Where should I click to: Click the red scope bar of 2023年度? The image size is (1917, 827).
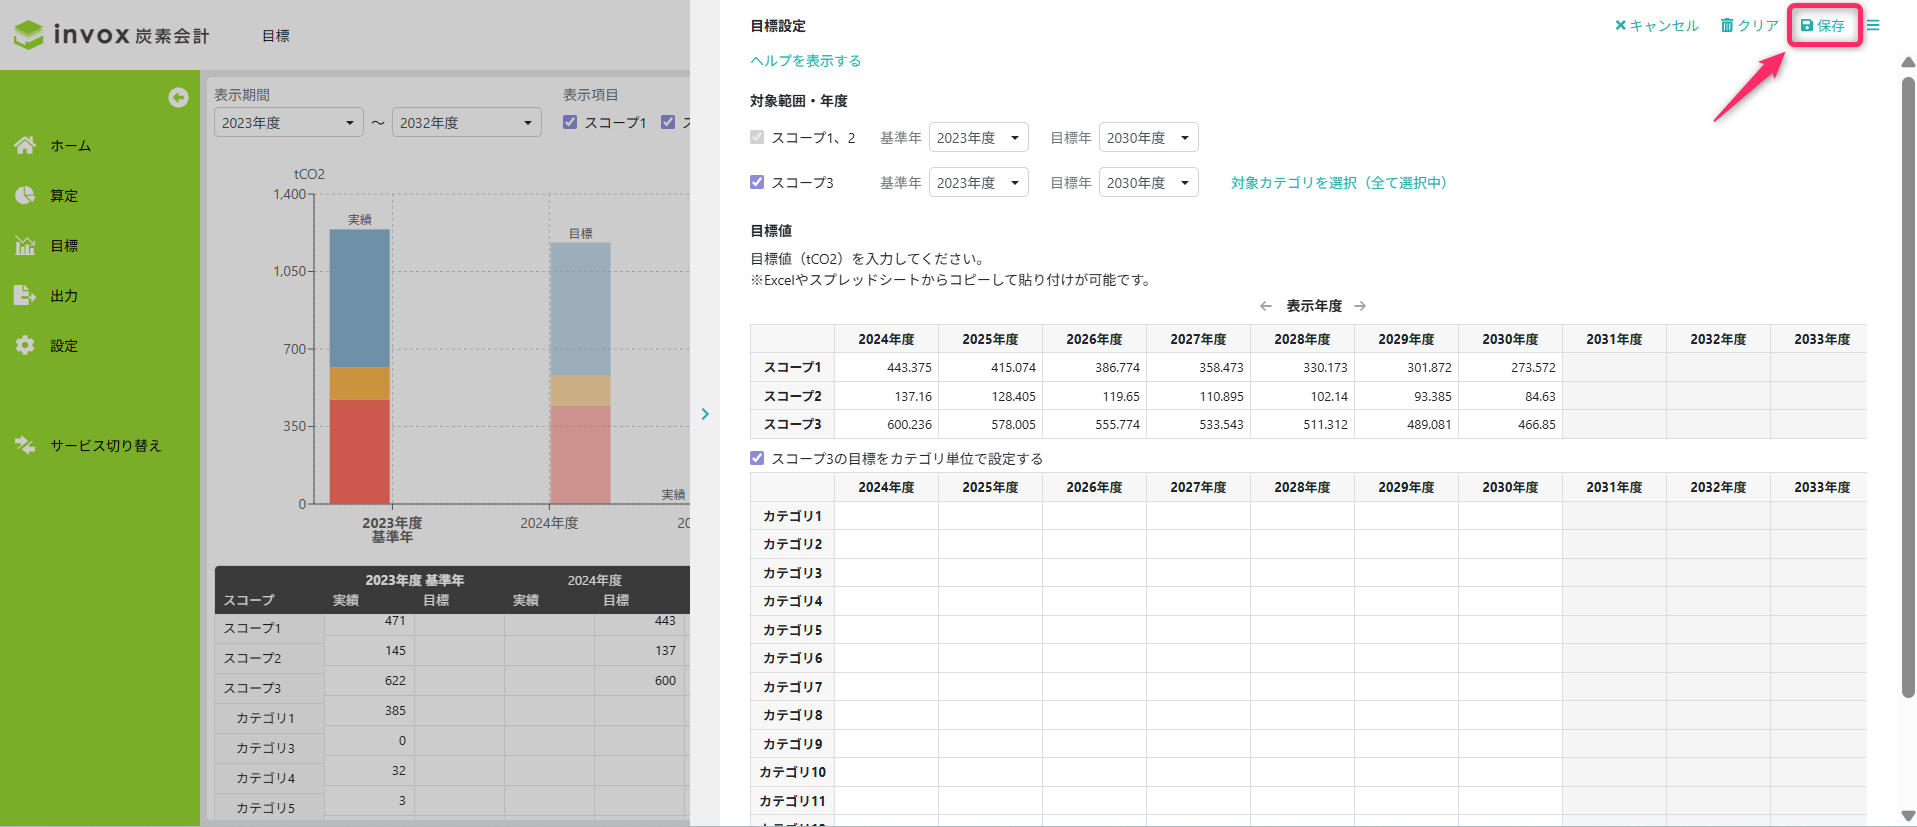tap(359, 451)
